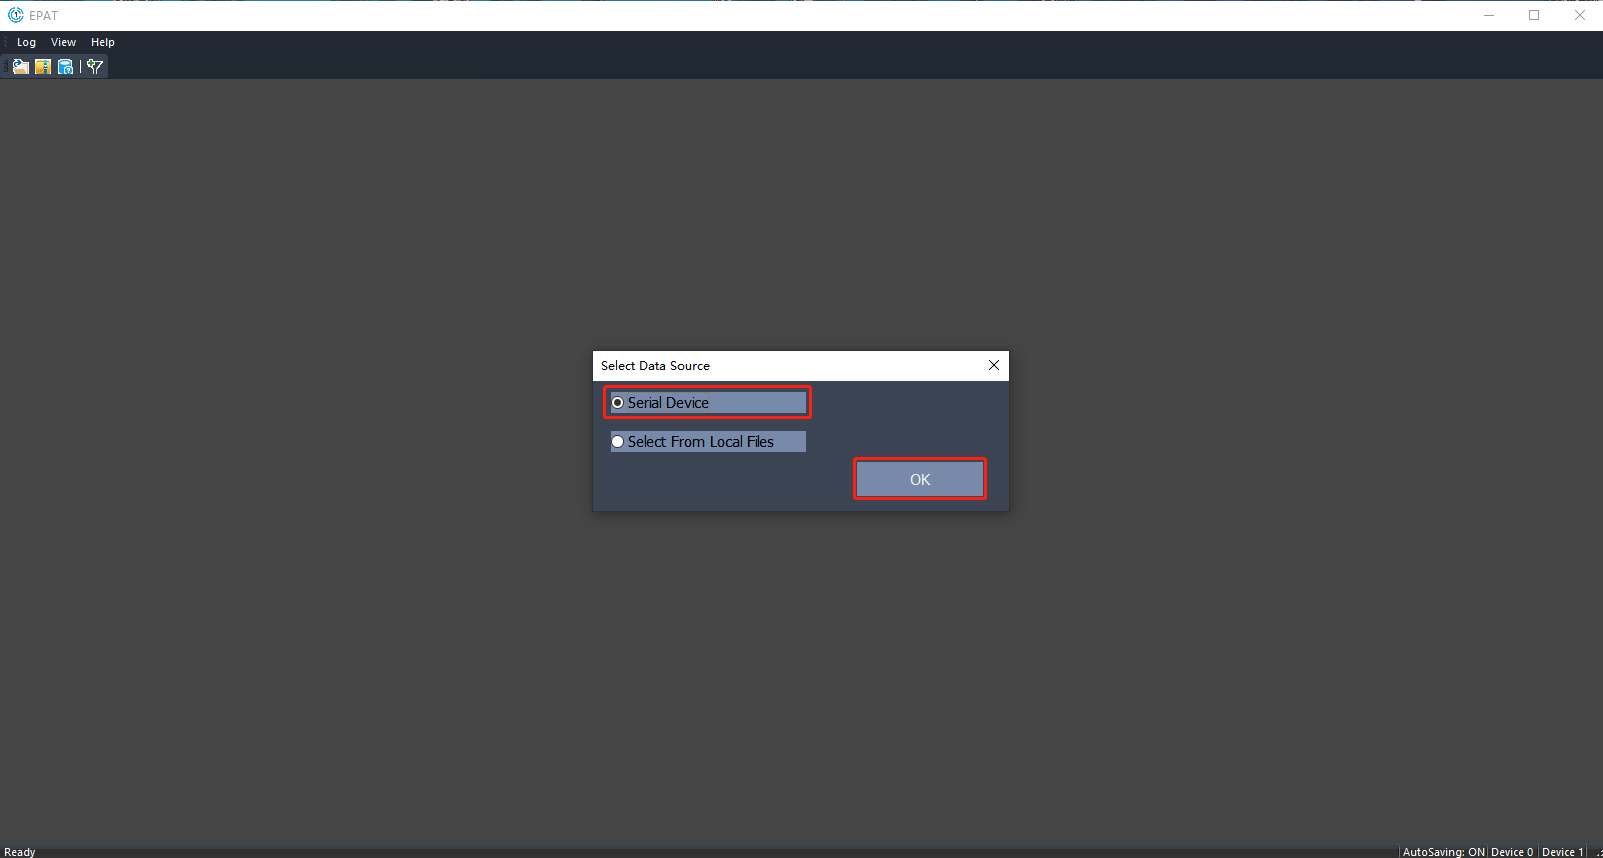The image size is (1603, 858).
Task: Close the Select Data Source dialog
Action: pos(994,365)
